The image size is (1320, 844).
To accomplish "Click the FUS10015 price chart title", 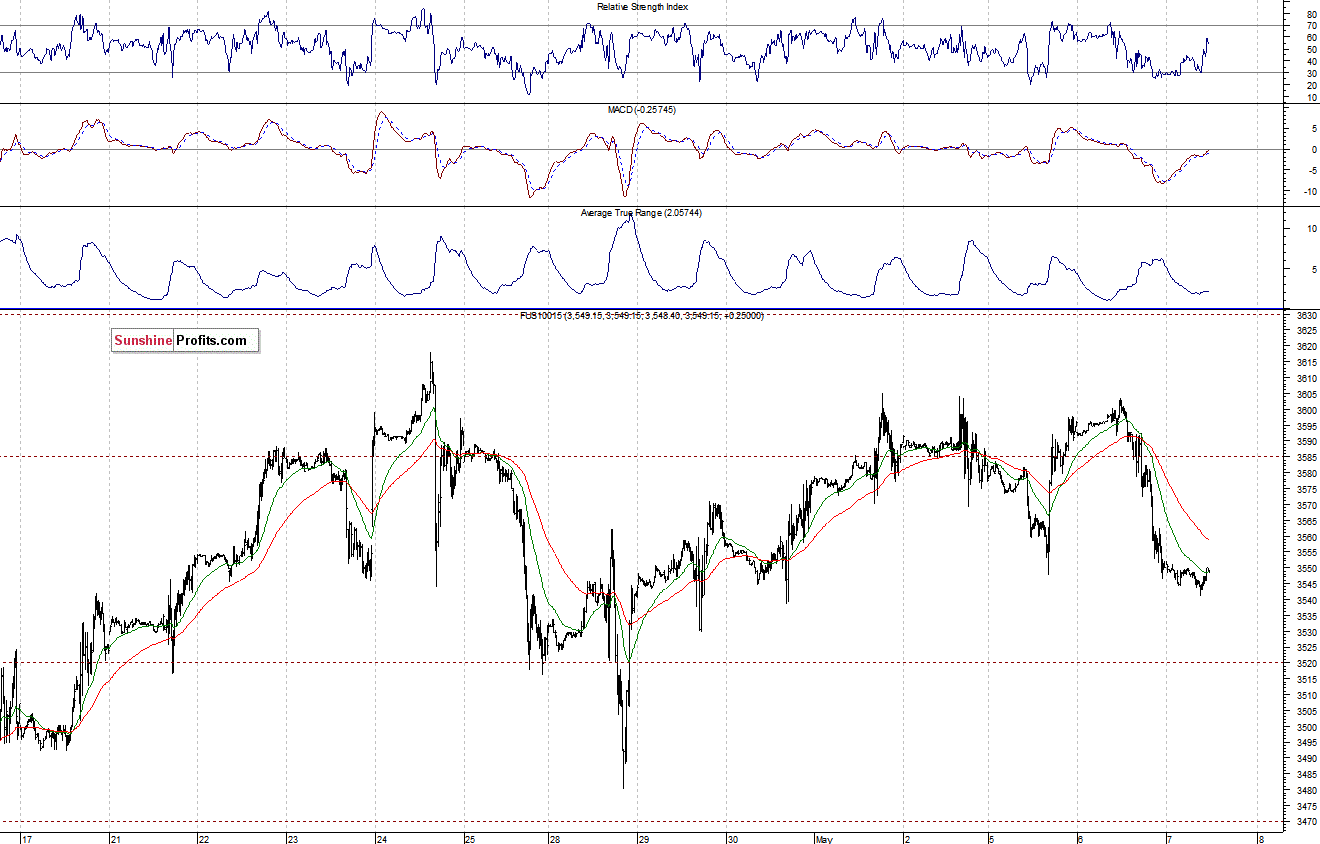I will pyautogui.click(x=641, y=316).
